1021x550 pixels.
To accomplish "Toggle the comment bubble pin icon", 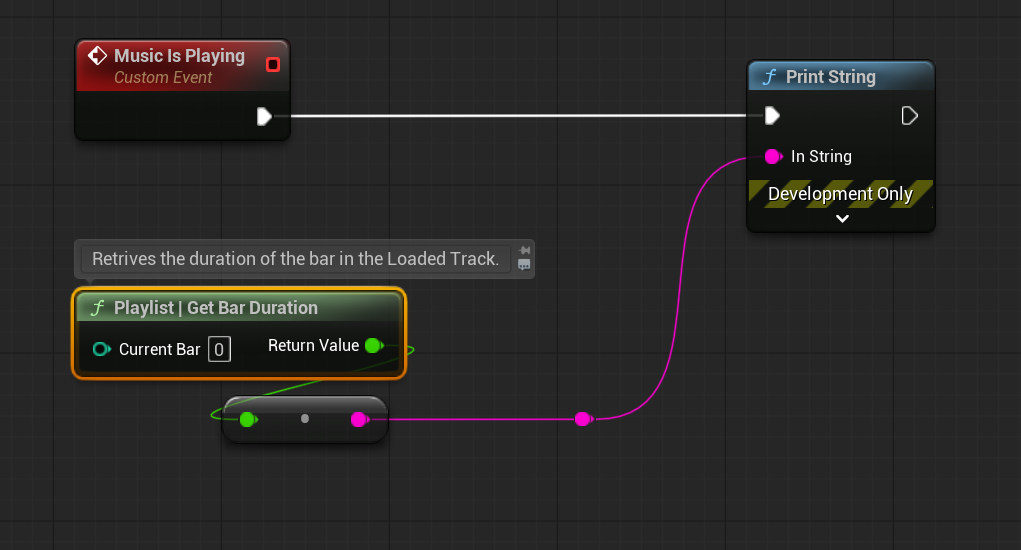I will coord(525,250).
